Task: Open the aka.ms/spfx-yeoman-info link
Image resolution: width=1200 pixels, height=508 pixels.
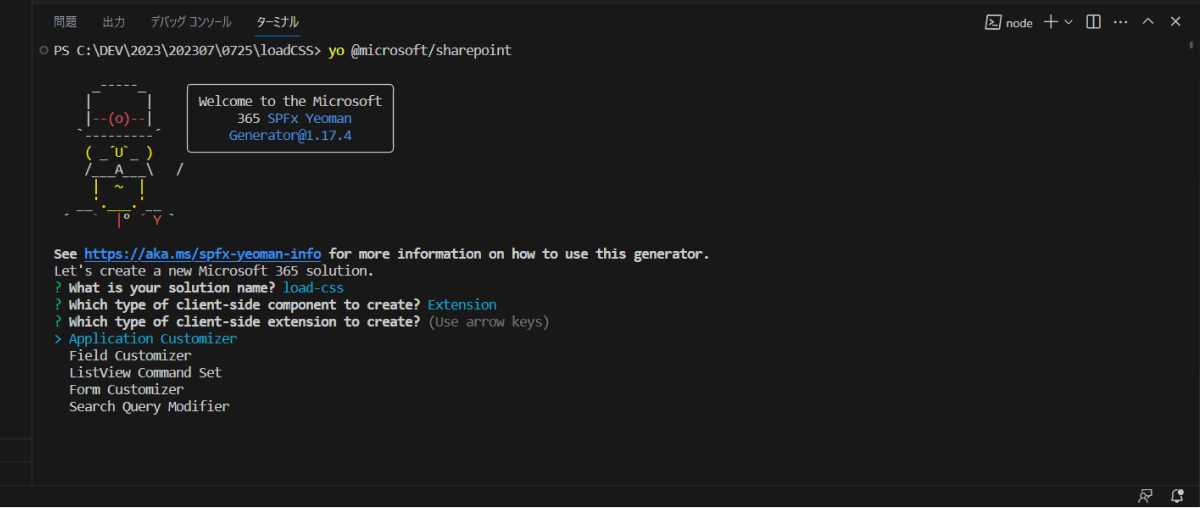Action: (202, 254)
